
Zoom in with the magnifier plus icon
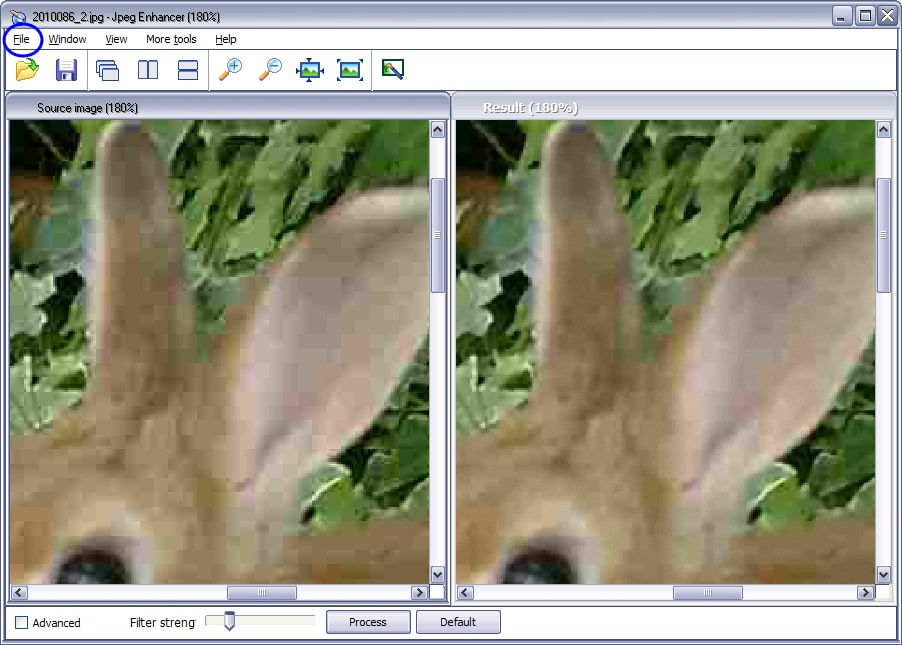pos(230,70)
